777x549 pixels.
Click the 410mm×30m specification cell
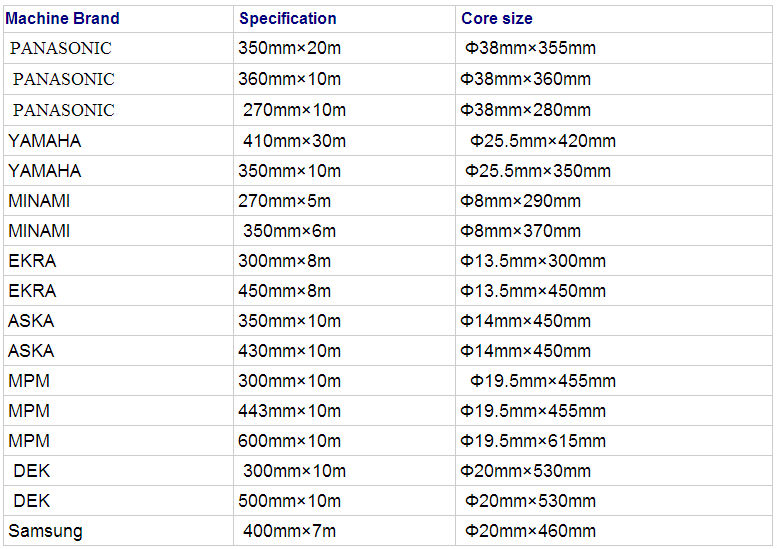click(294, 141)
